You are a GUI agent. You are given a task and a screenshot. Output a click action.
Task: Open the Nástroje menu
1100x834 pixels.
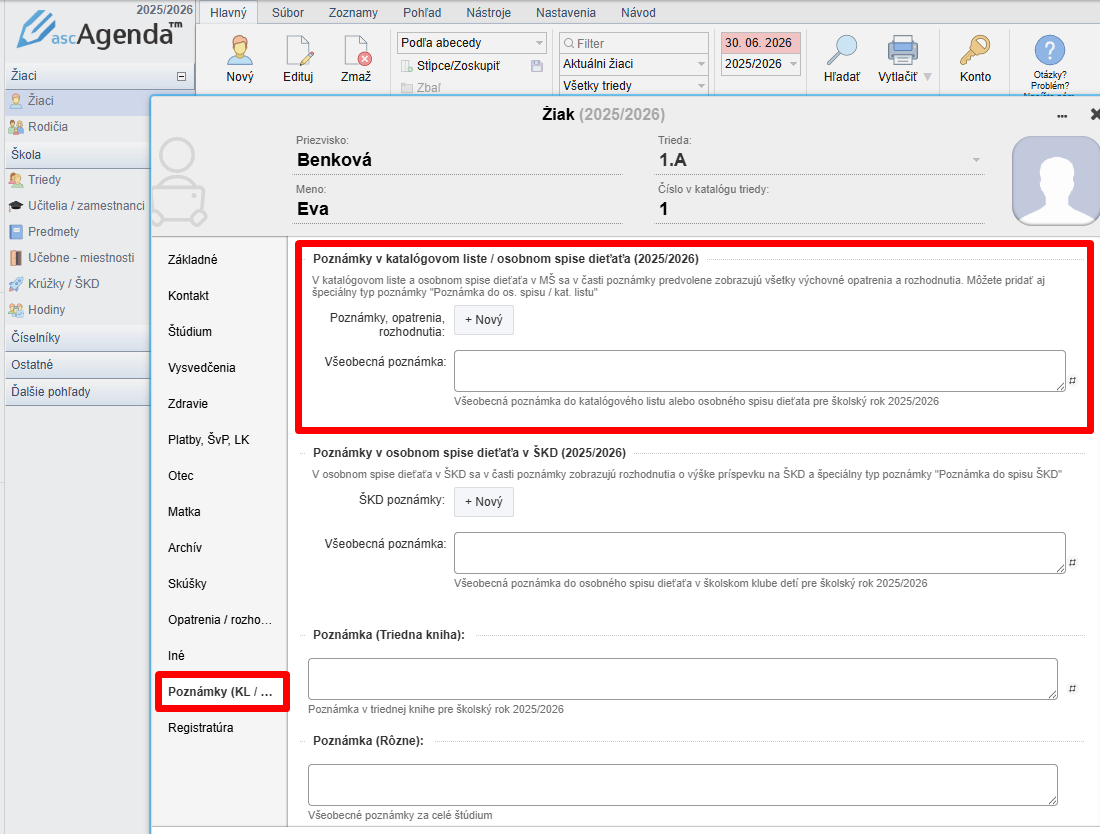(488, 13)
